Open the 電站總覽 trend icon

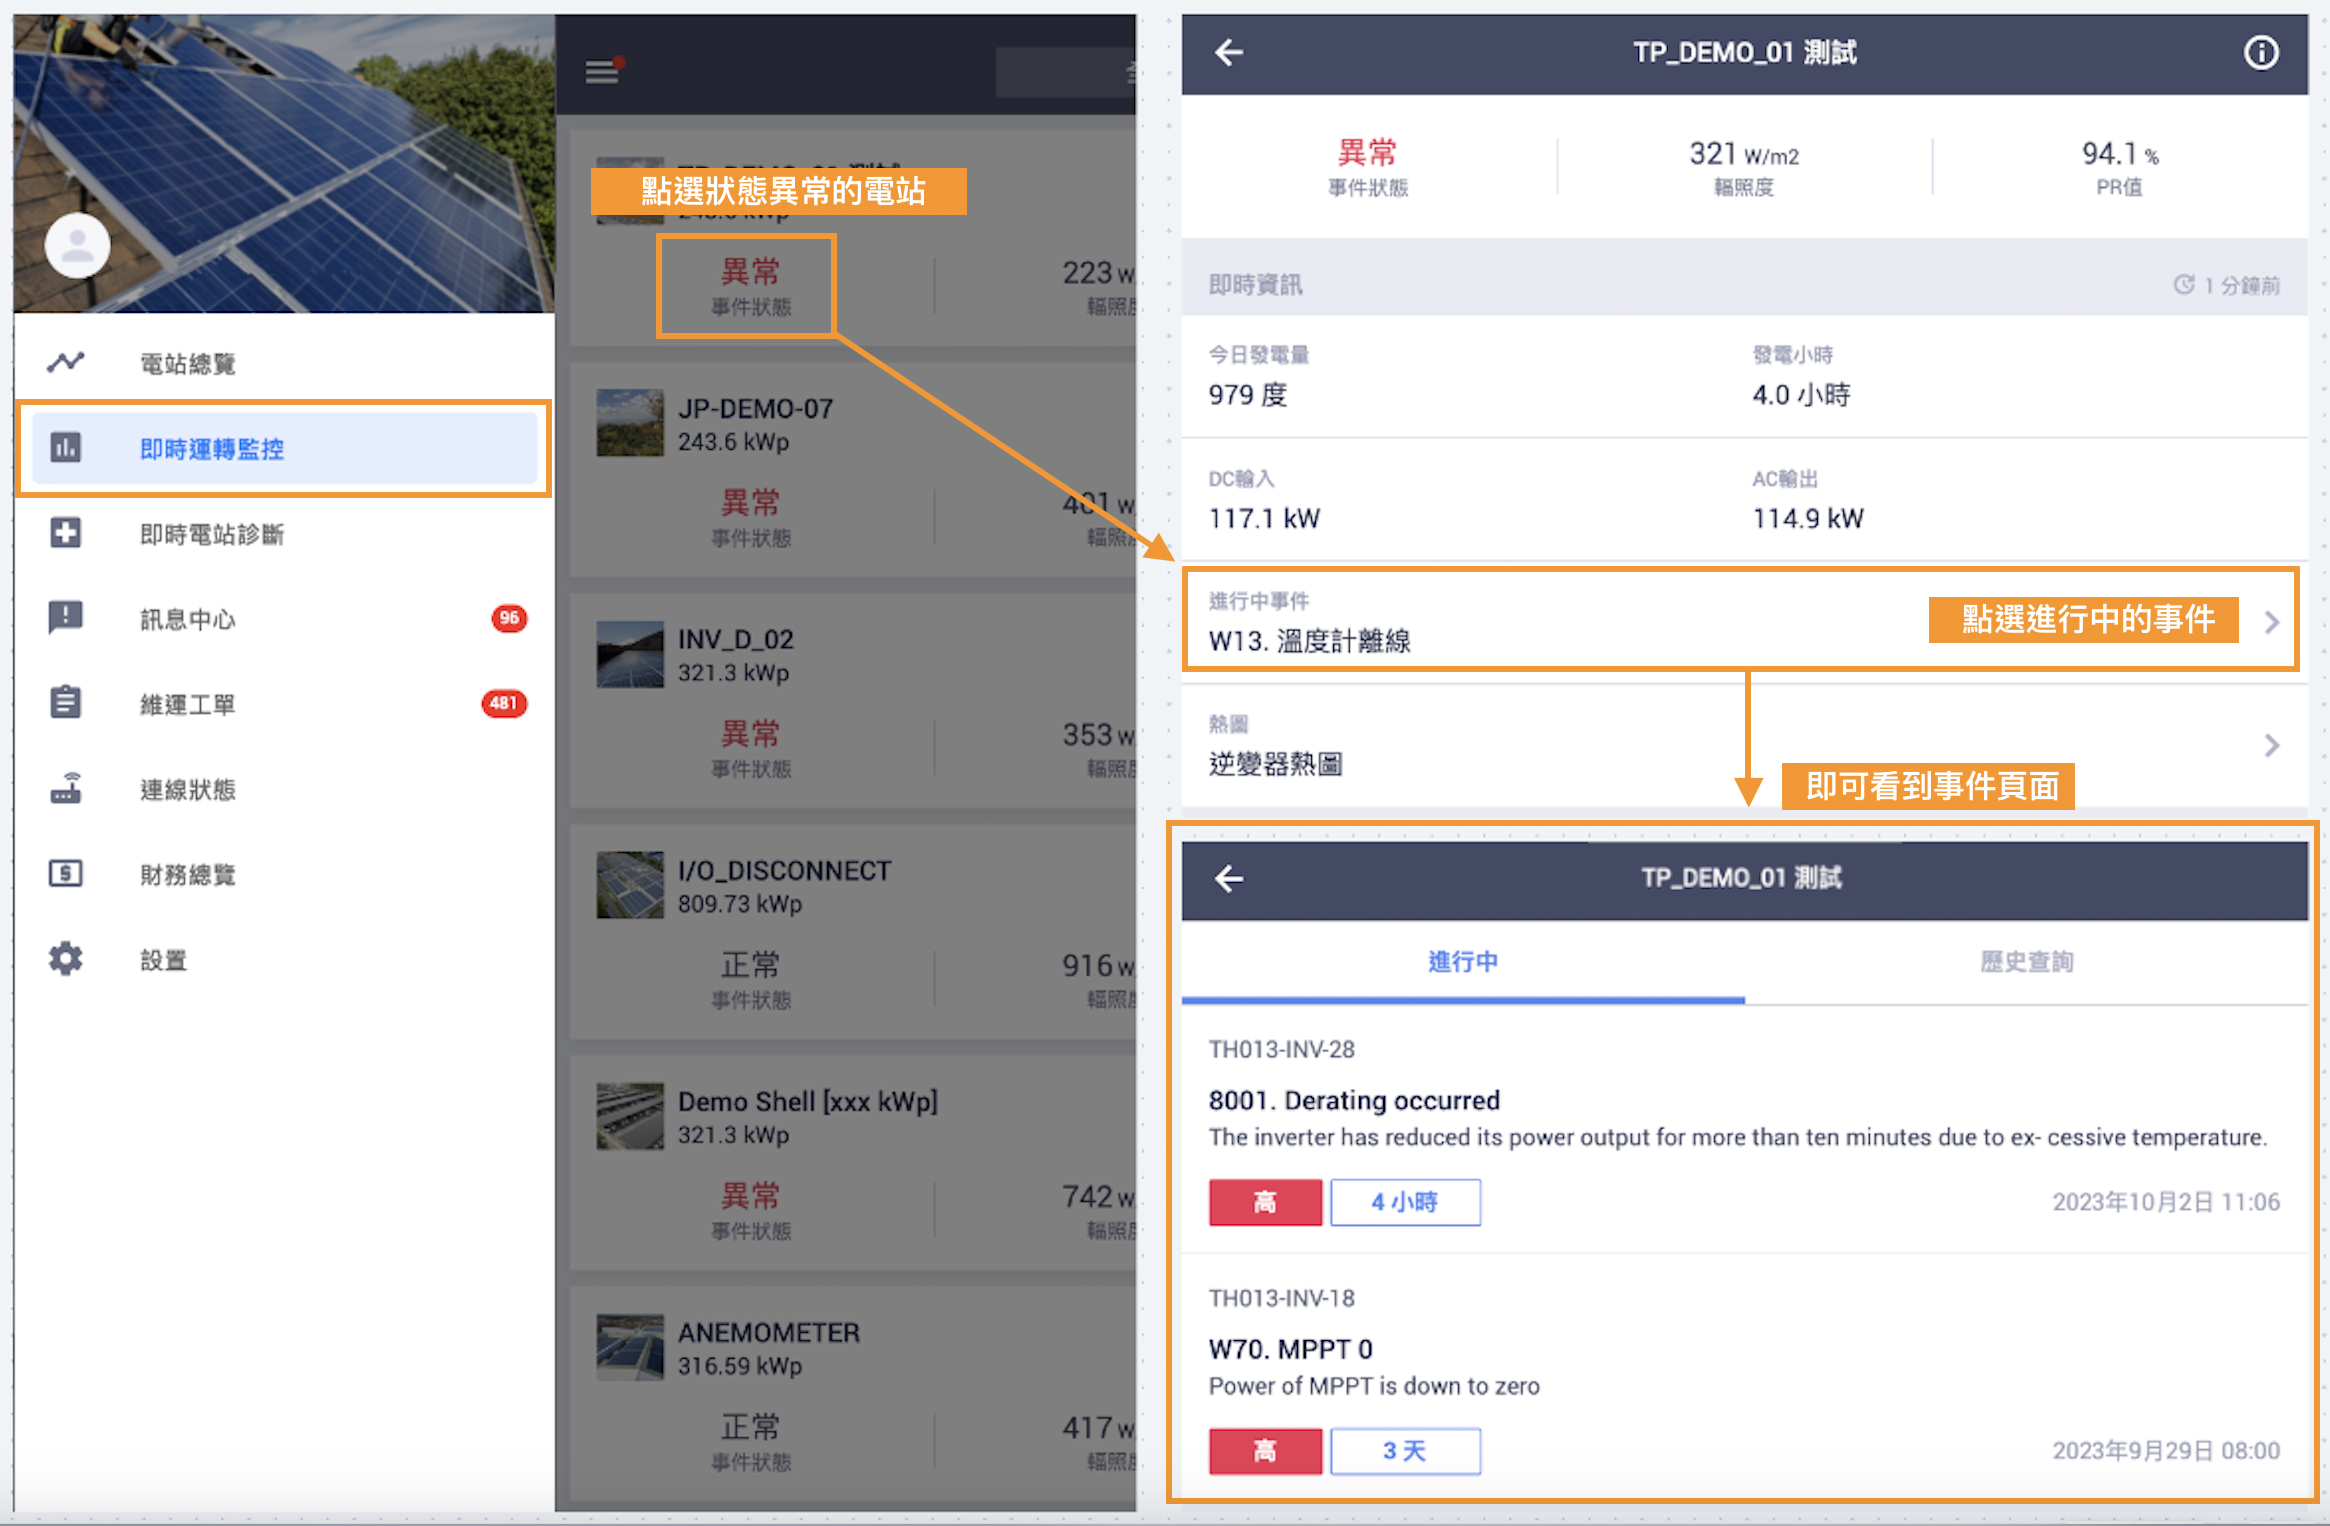pyautogui.click(x=66, y=362)
